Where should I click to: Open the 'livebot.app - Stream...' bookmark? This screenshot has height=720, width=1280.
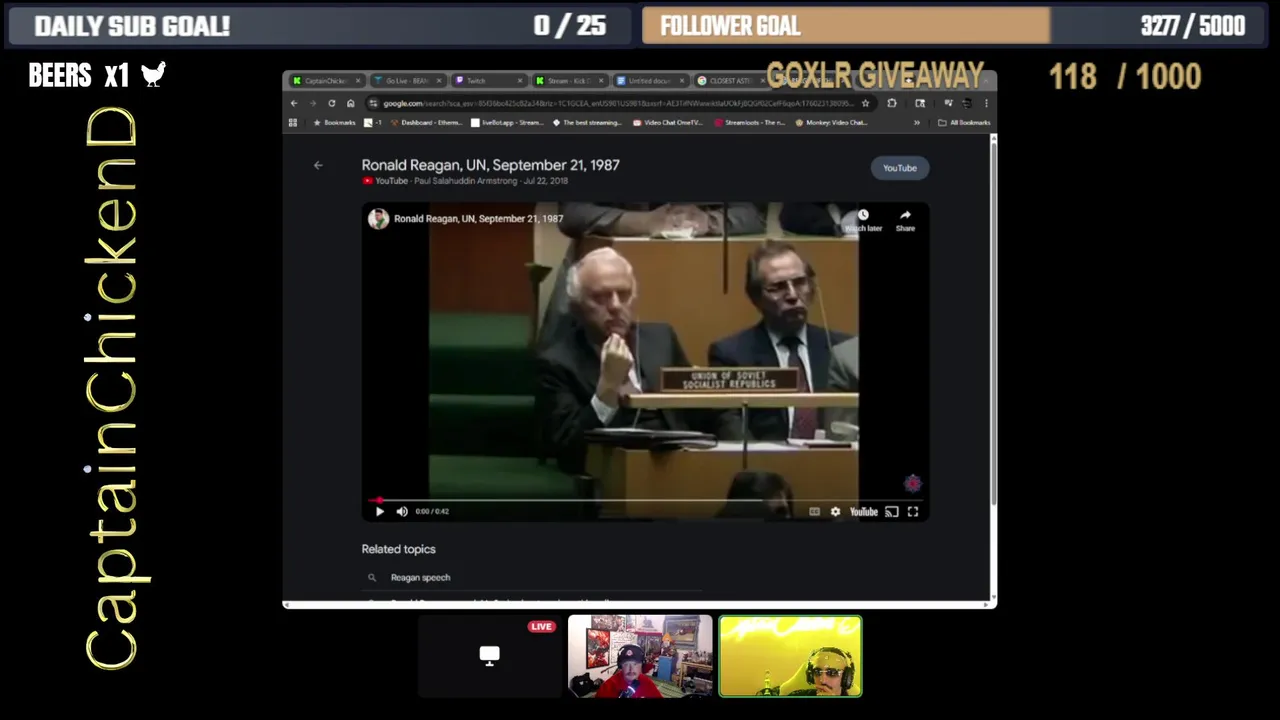tap(507, 123)
